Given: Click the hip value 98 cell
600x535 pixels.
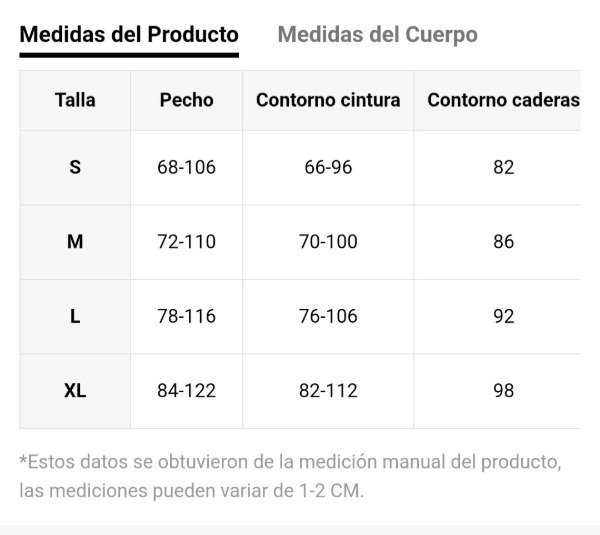Looking at the screenshot, I should pyautogui.click(x=503, y=391).
